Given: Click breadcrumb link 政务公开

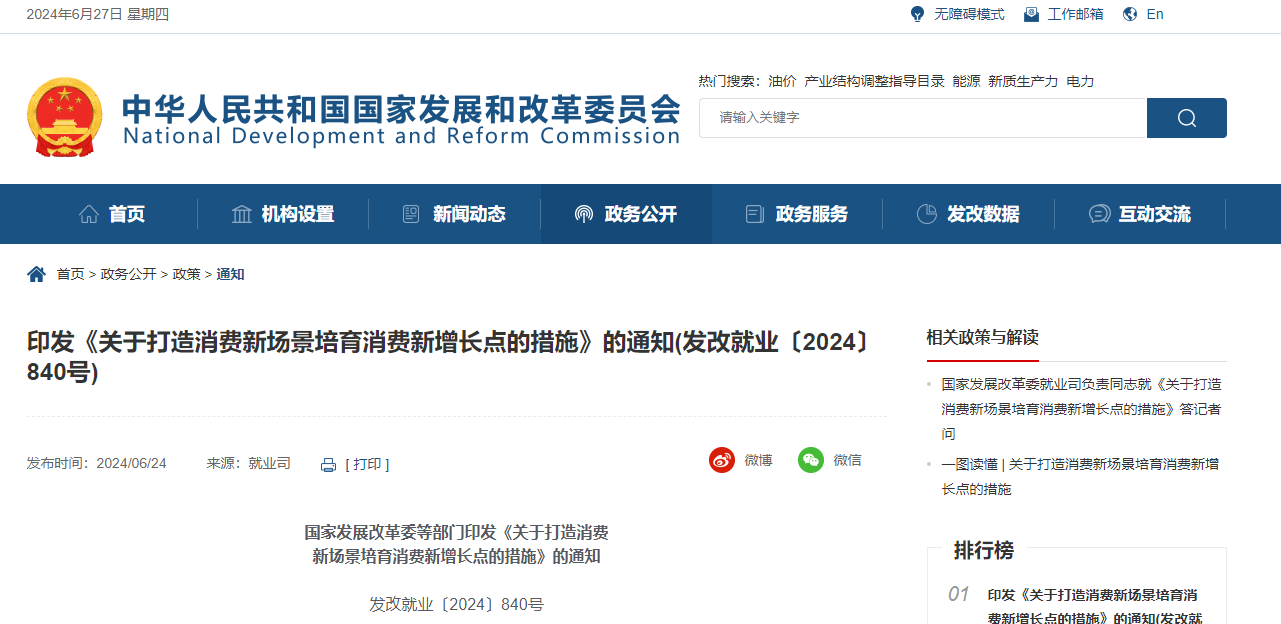Looking at the screenshot, I should [x=128, y=274].
